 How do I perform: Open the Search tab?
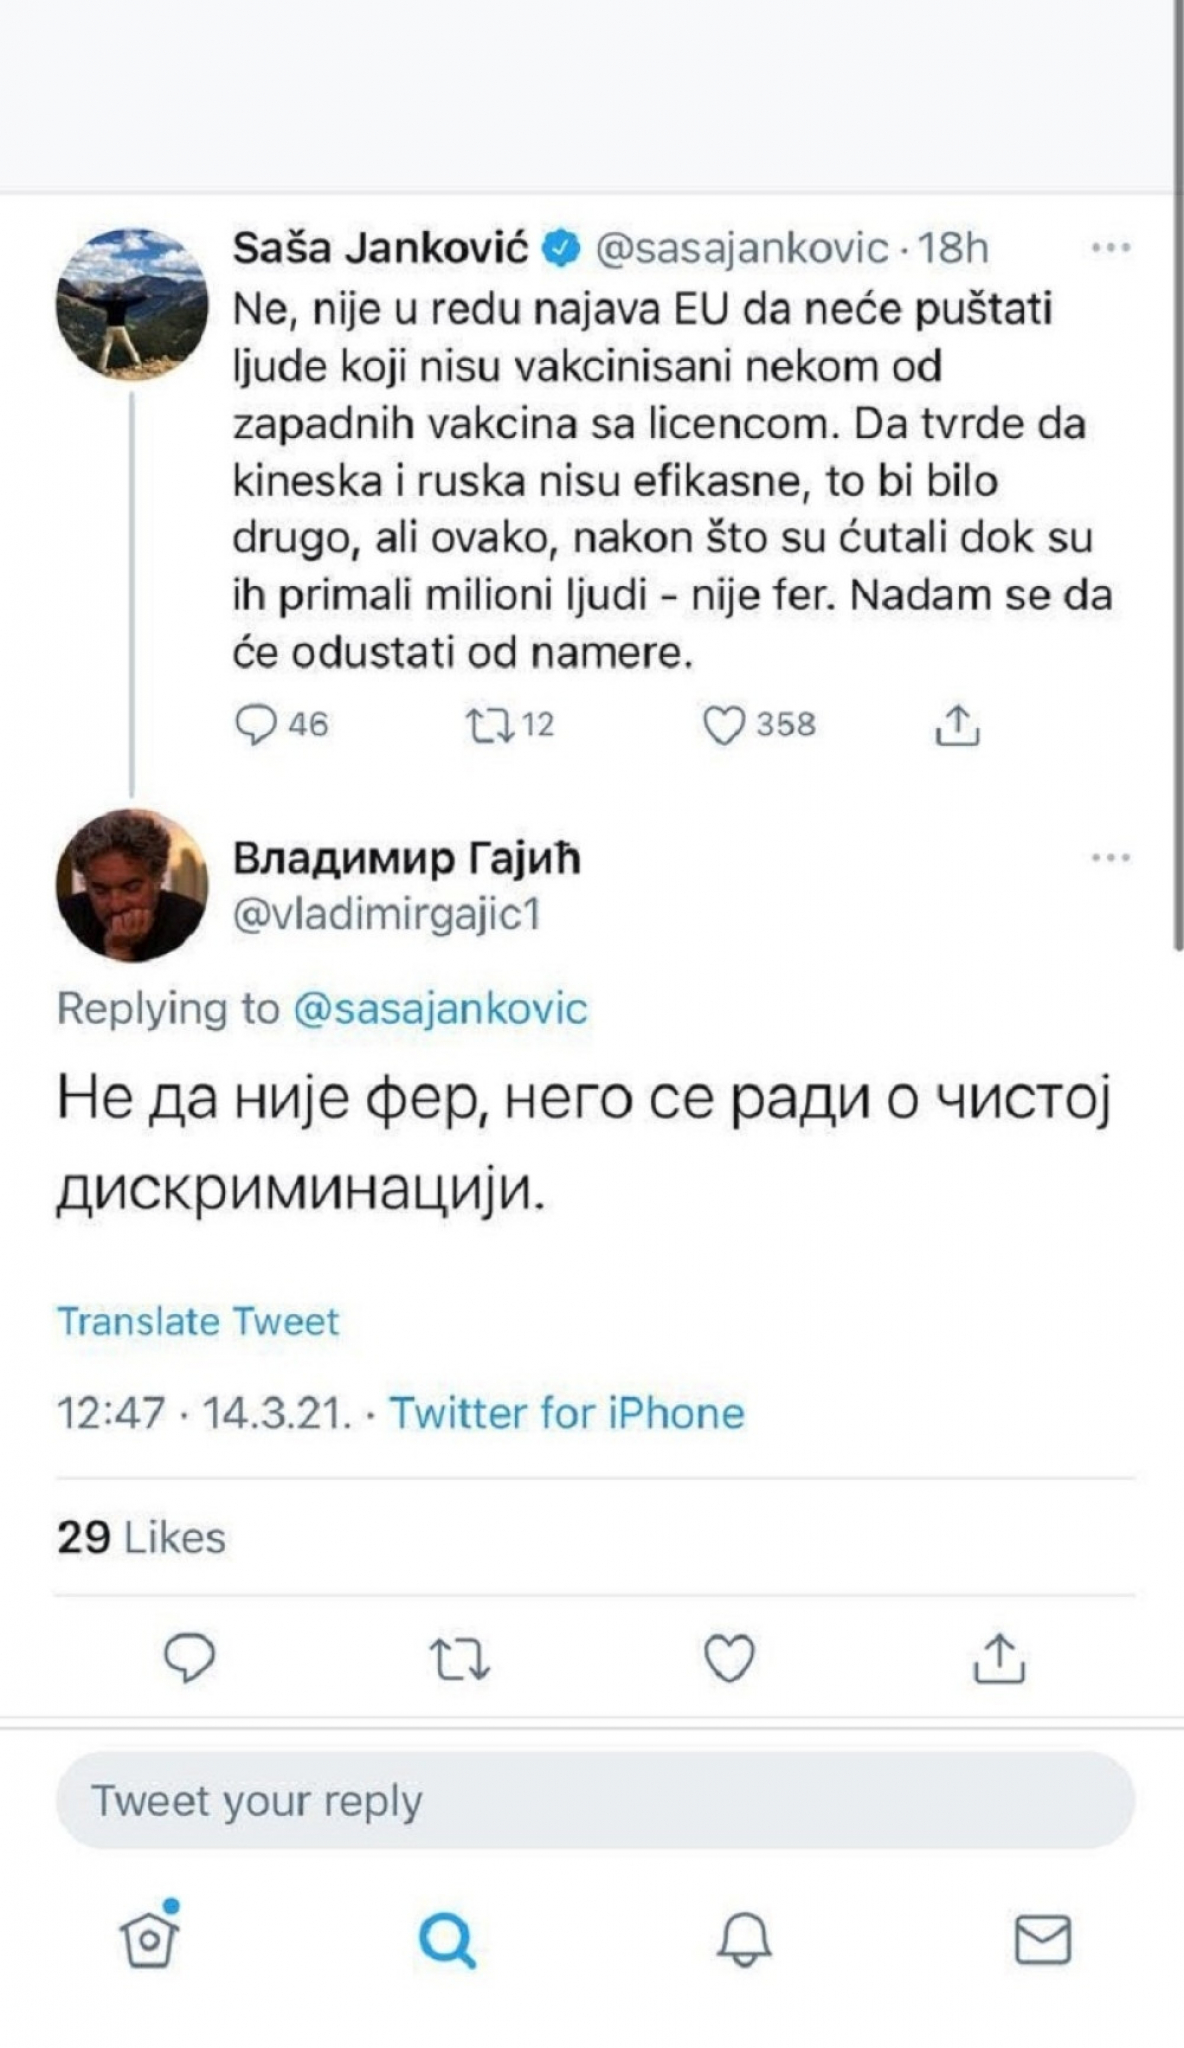(447, 1941)
